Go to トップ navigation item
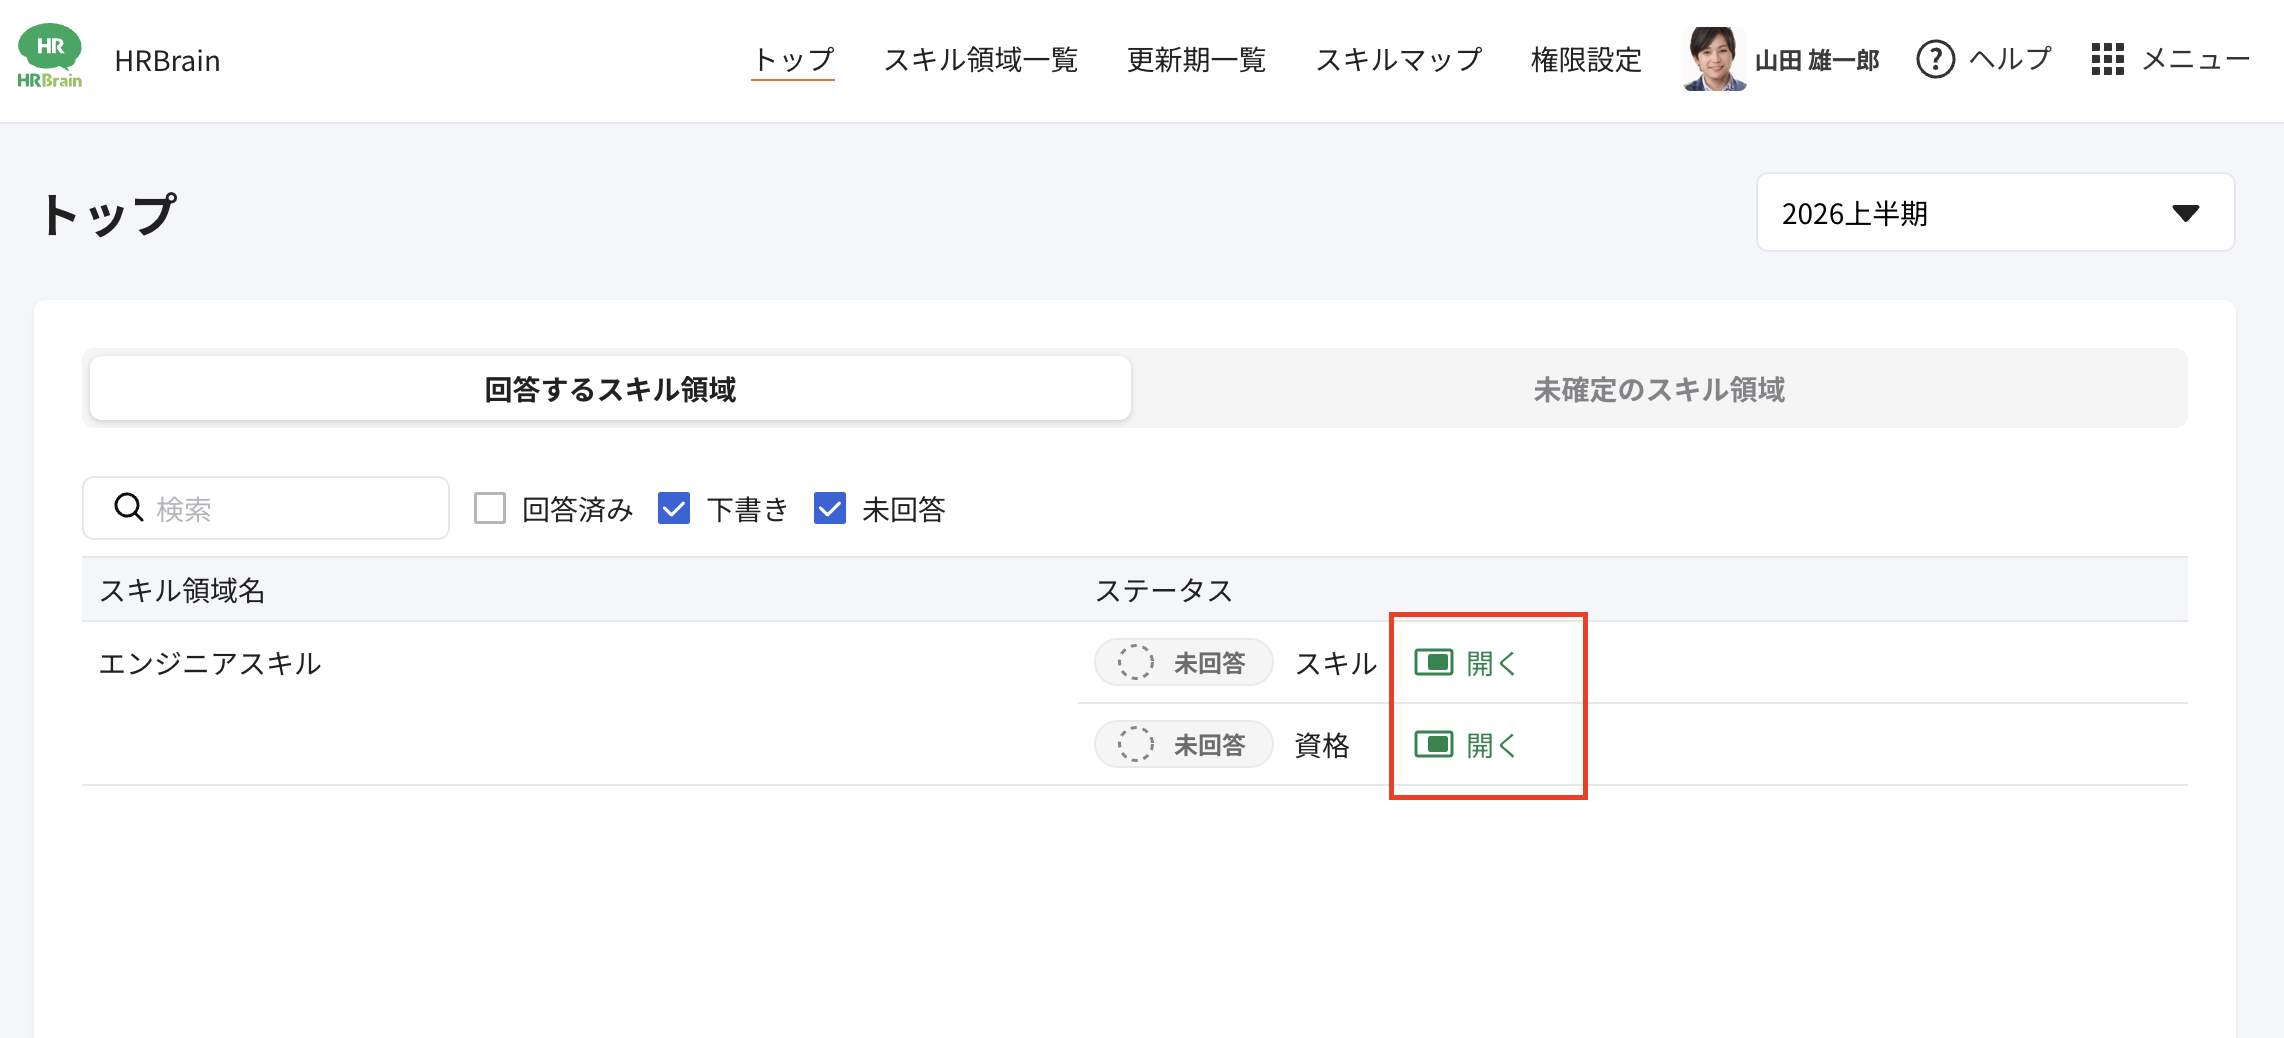This screenshot has height=1038, width=2284. point(793,60)
